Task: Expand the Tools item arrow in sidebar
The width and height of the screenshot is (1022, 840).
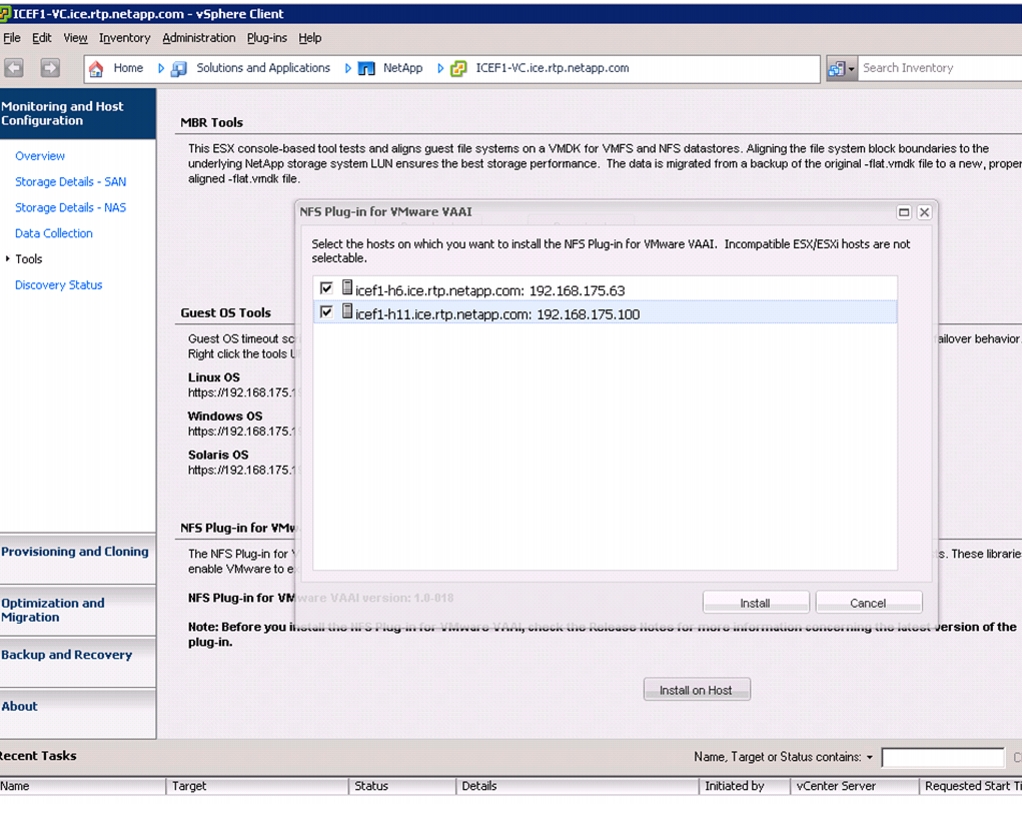Action: click(7, 259)
